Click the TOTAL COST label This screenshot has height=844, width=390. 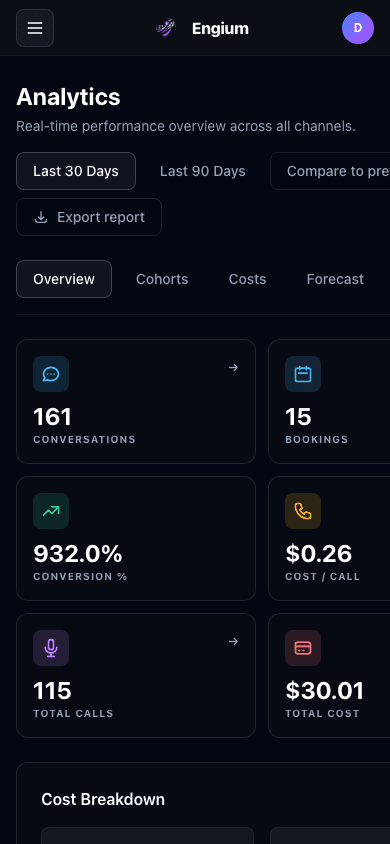point(322,714)
